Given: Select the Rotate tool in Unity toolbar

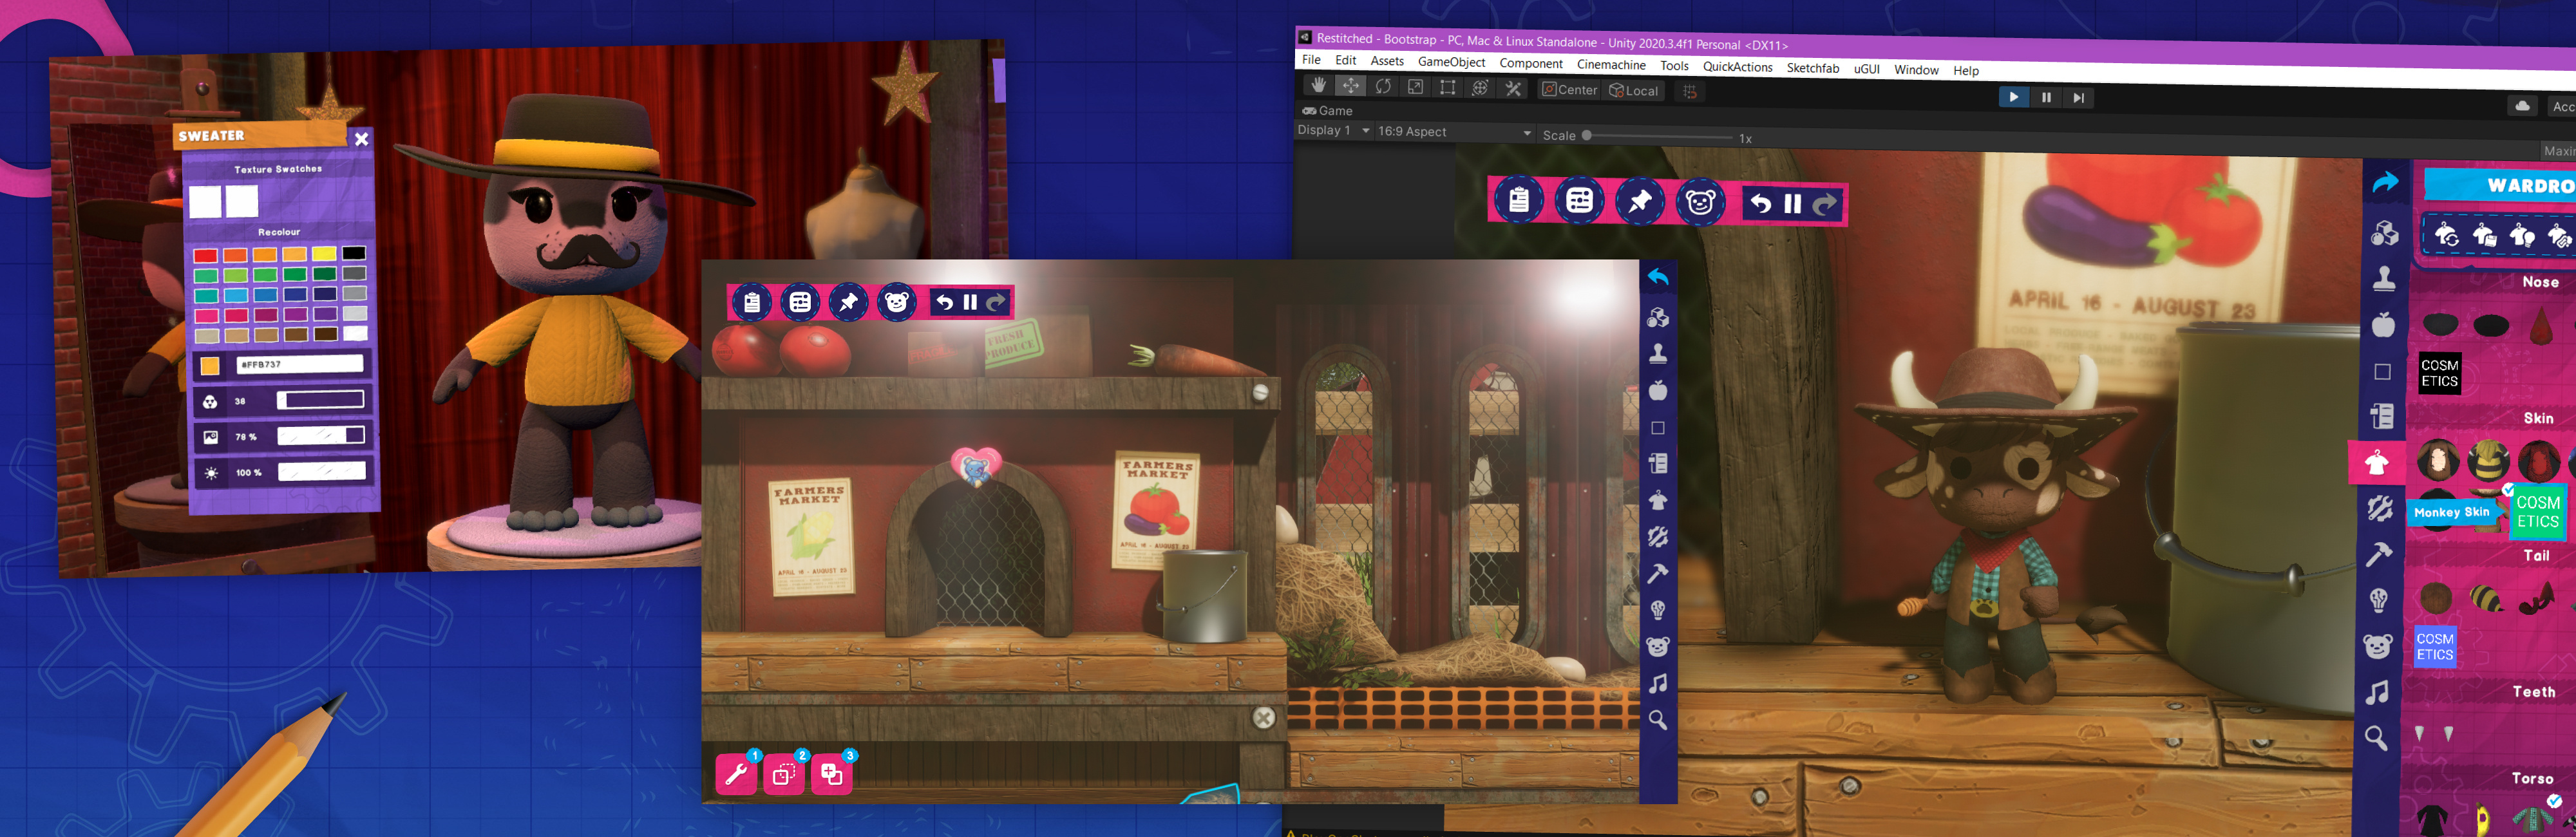Looking at the screenshot, I should click(x=1383, y=87).
